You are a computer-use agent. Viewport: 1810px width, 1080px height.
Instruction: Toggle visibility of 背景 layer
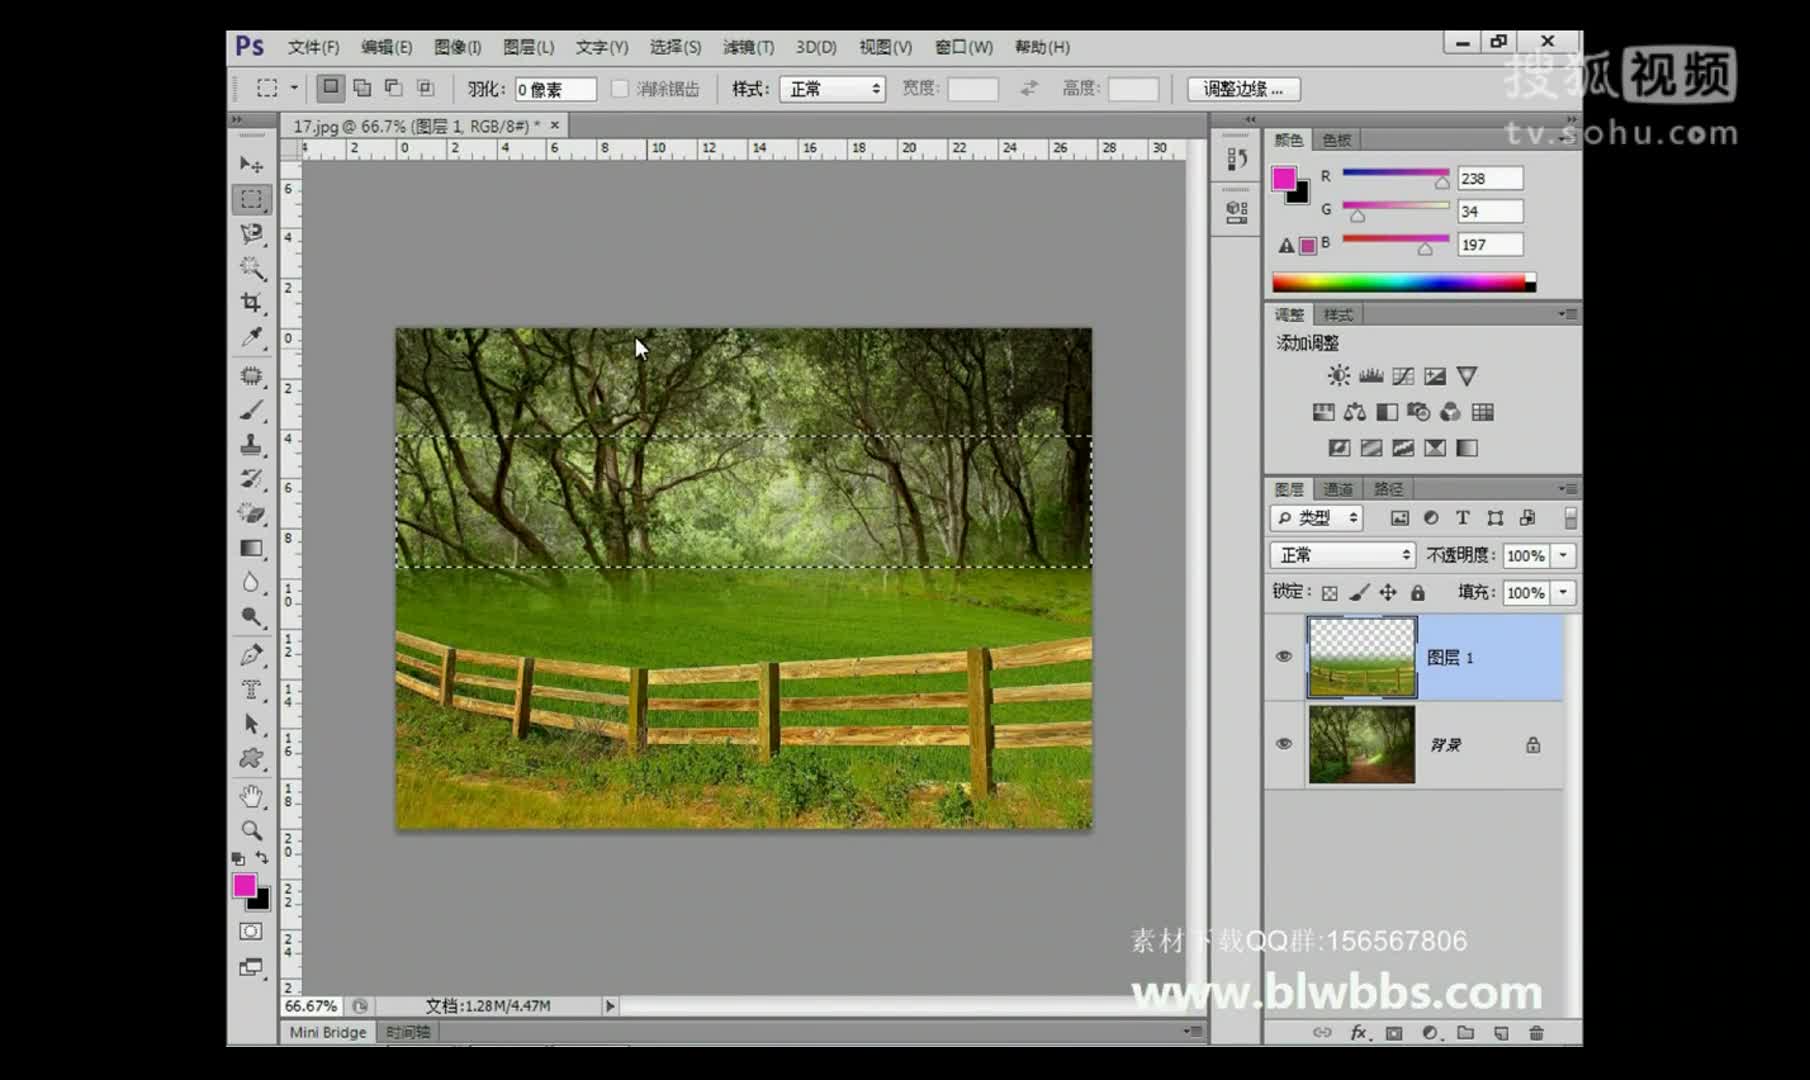(x=1284, y=744)
